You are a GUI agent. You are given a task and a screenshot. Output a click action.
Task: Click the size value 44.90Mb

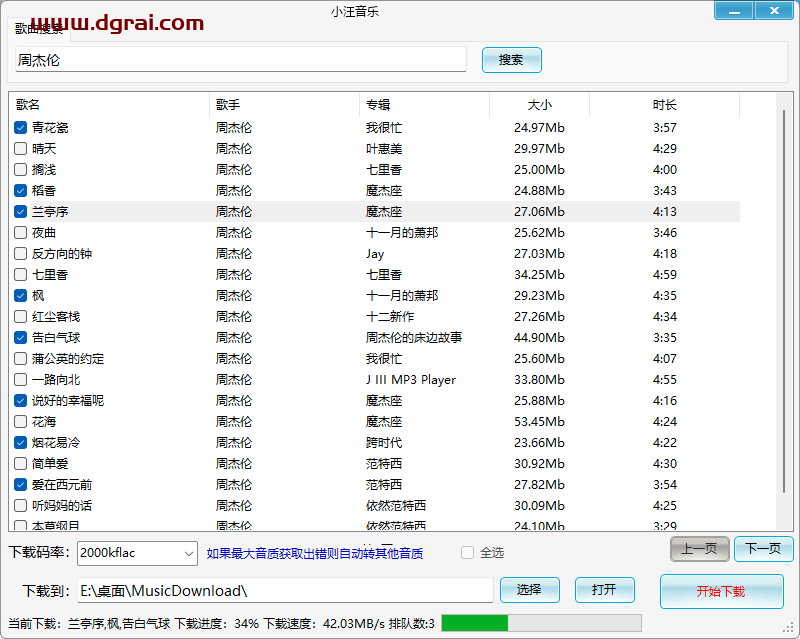coord(539,337)
